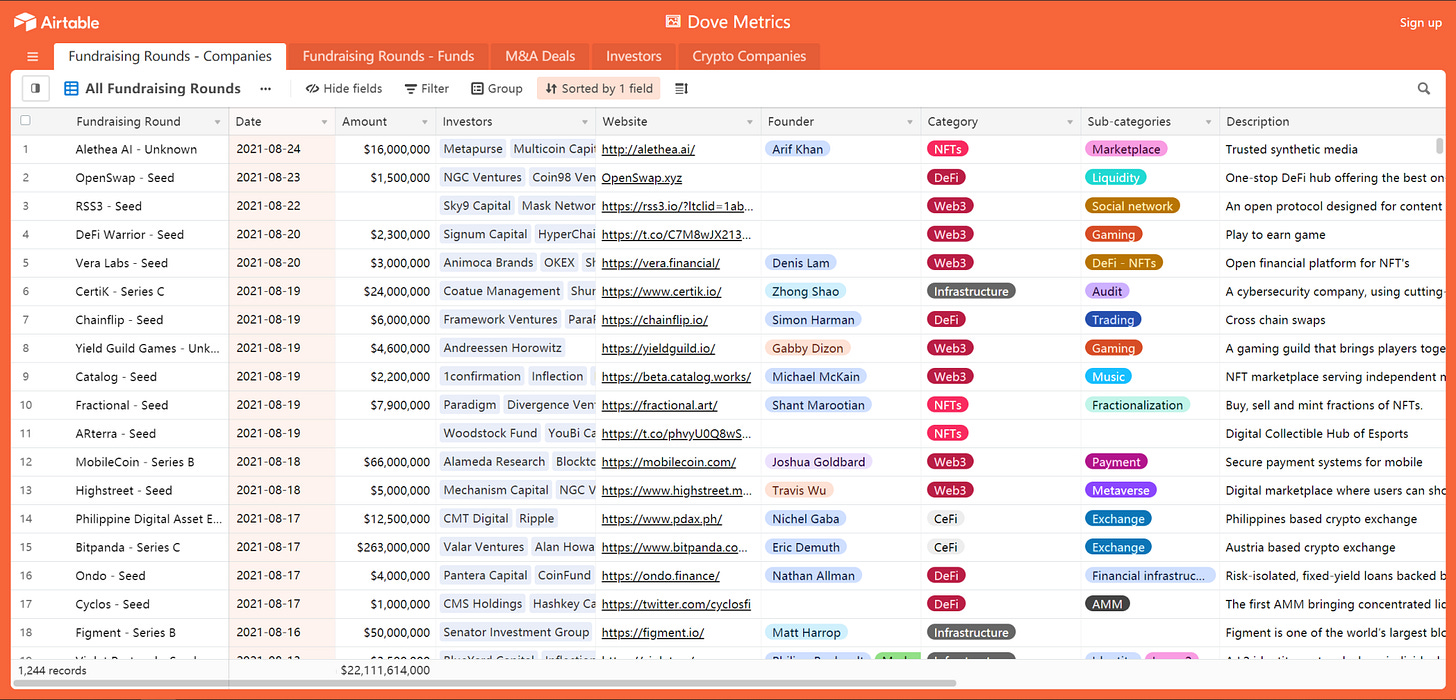This screenshot has width=1456, height=700.
Task: Click the AMM tag in Cyclos row
Action: pyautogui.click(x=1108, y=604)
